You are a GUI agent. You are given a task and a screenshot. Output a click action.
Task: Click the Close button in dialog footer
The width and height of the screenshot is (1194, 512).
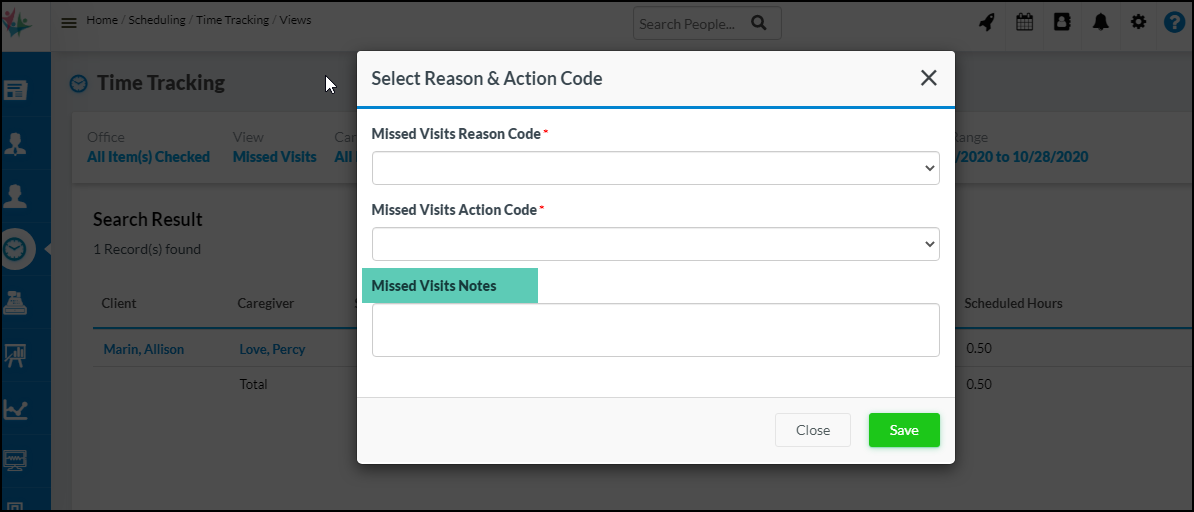(812, 430)
